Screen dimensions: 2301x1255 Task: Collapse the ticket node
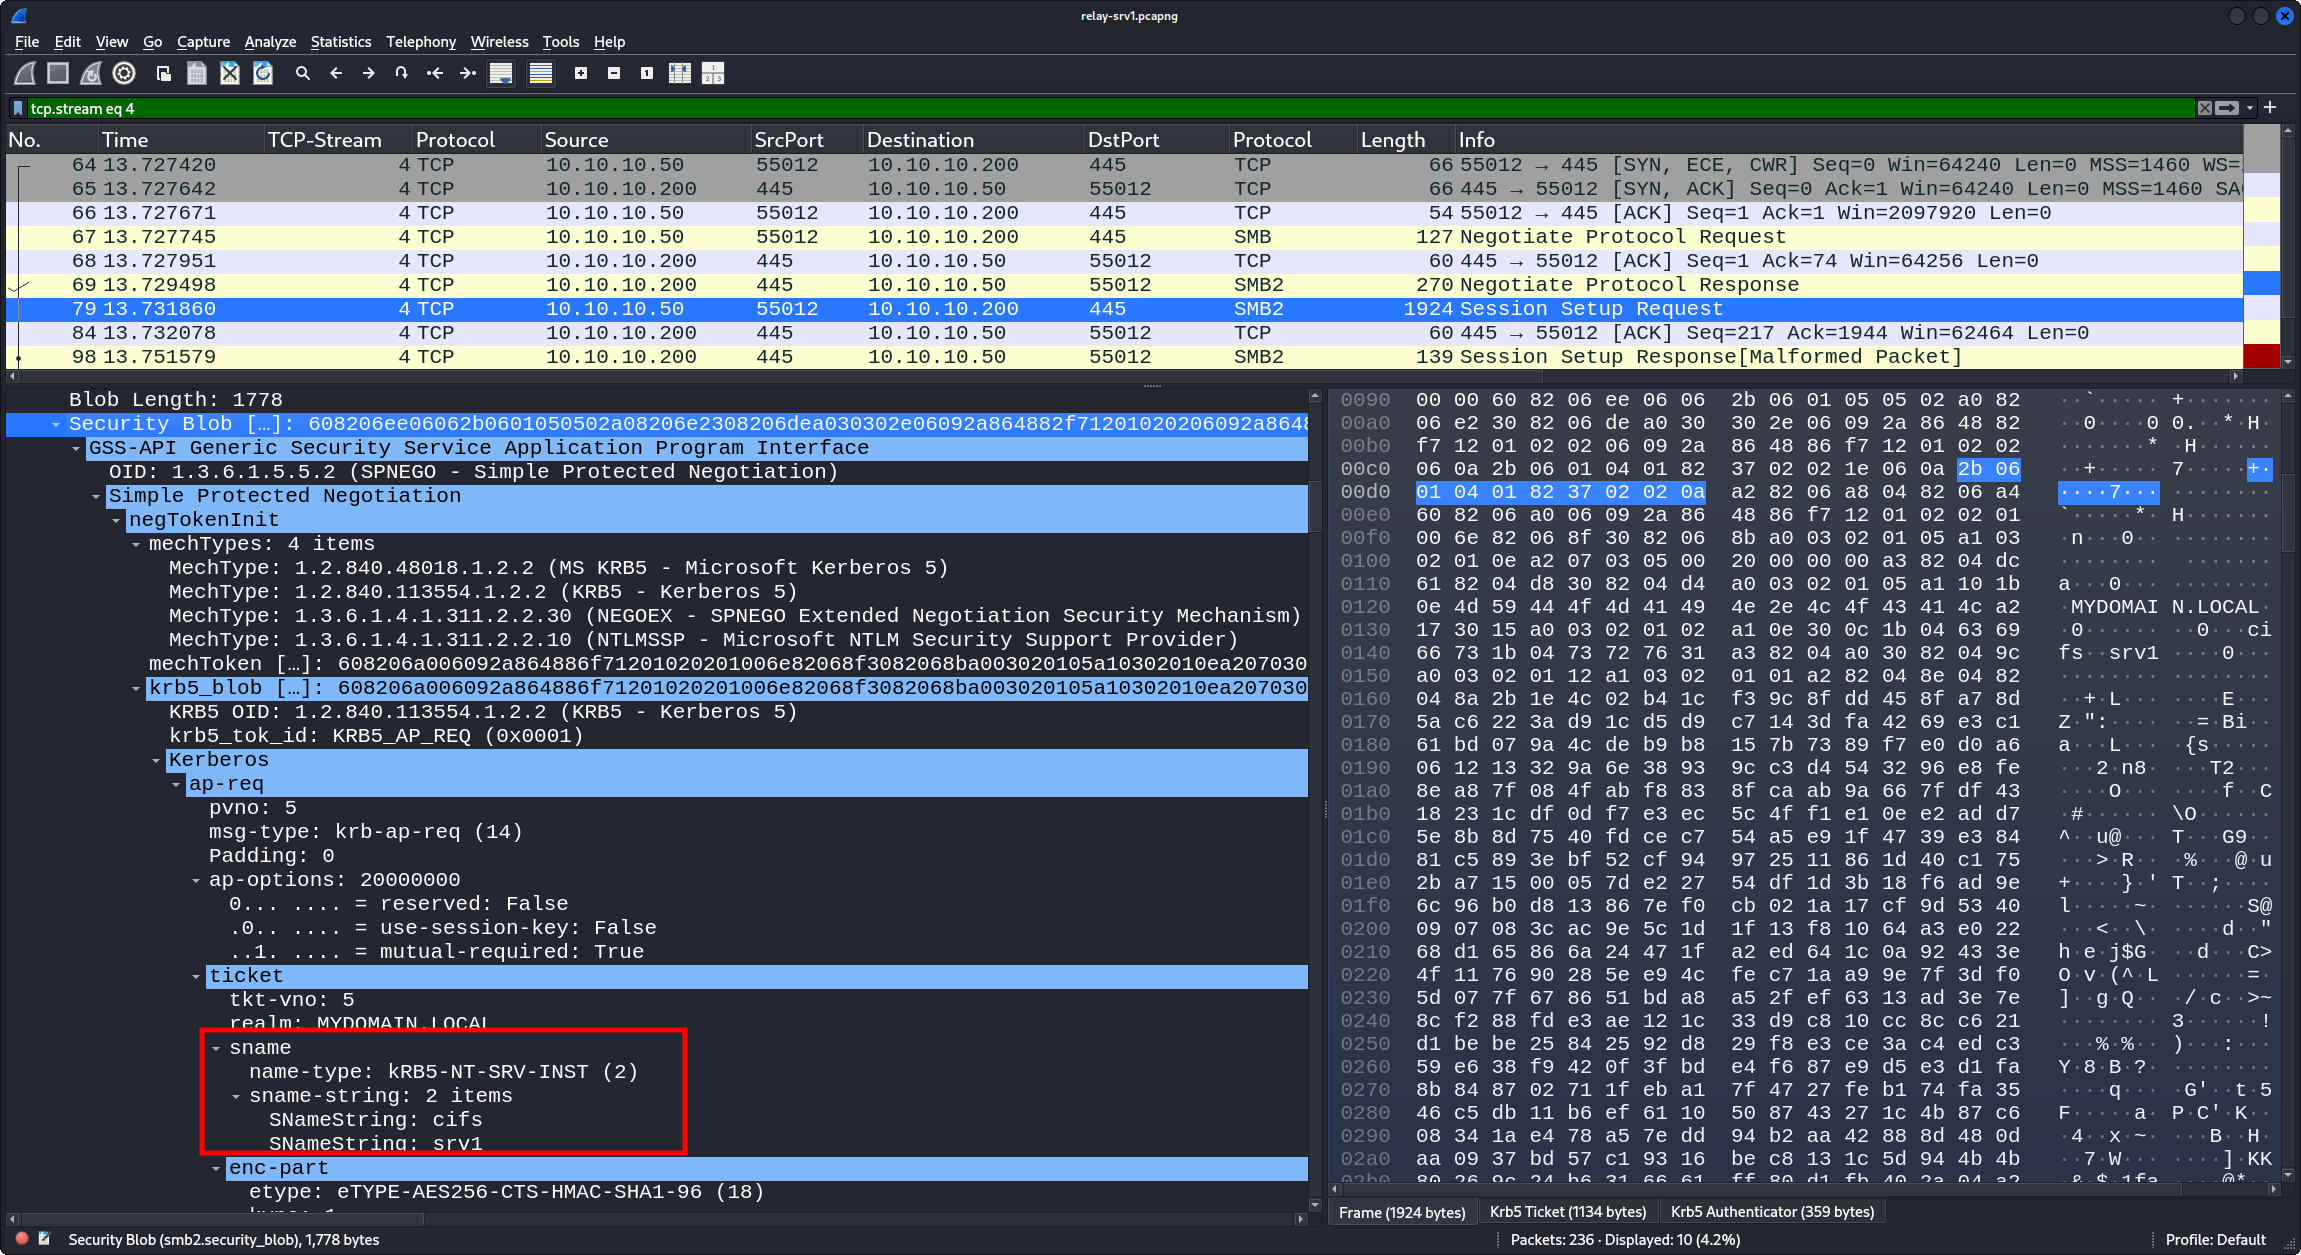[196, 976]
